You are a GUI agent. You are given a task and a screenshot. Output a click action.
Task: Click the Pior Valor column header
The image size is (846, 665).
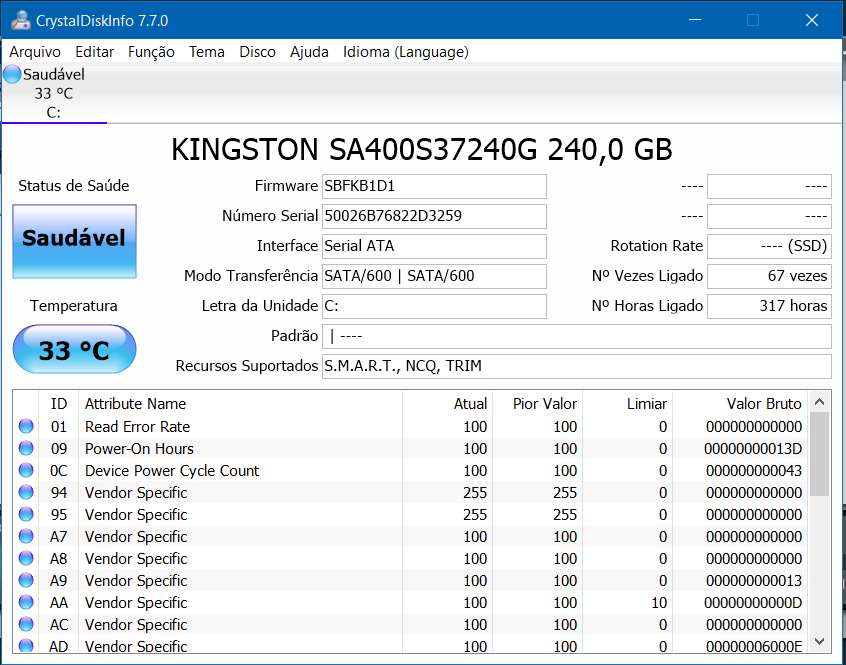click(537, 404)
